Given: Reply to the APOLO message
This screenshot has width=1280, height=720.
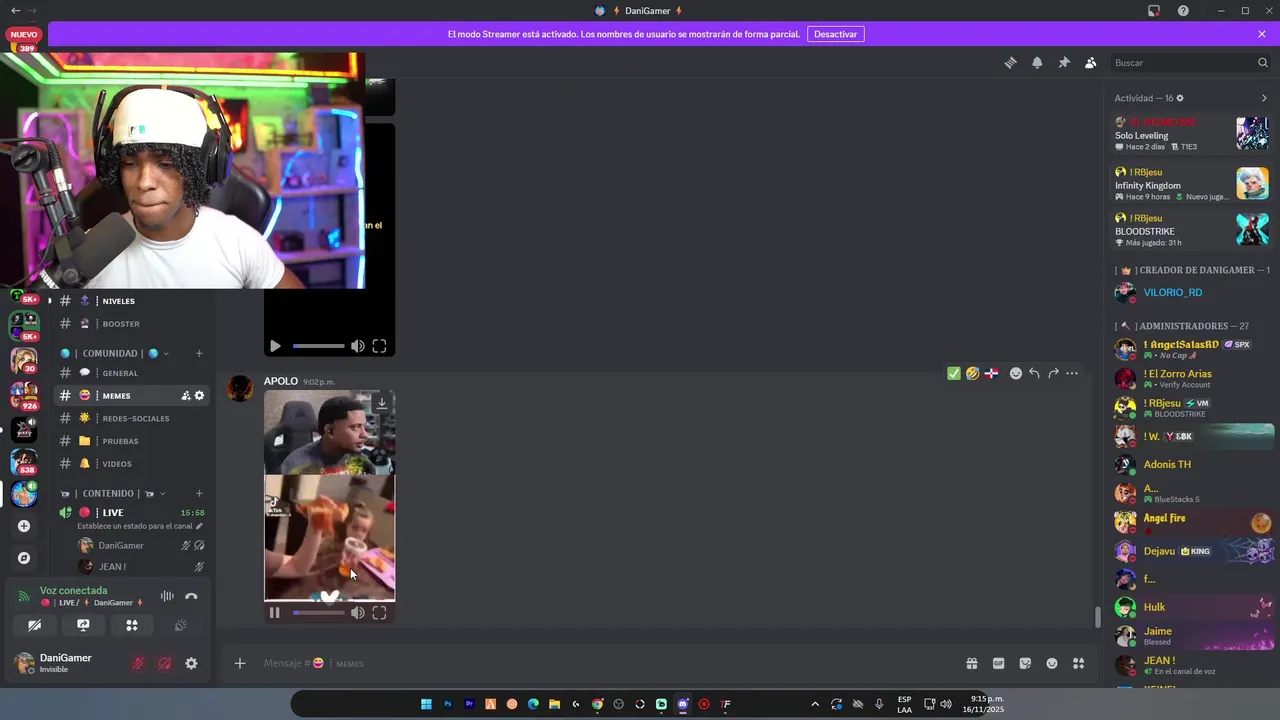Looking at the screenshot, I should pos(1034,373).
